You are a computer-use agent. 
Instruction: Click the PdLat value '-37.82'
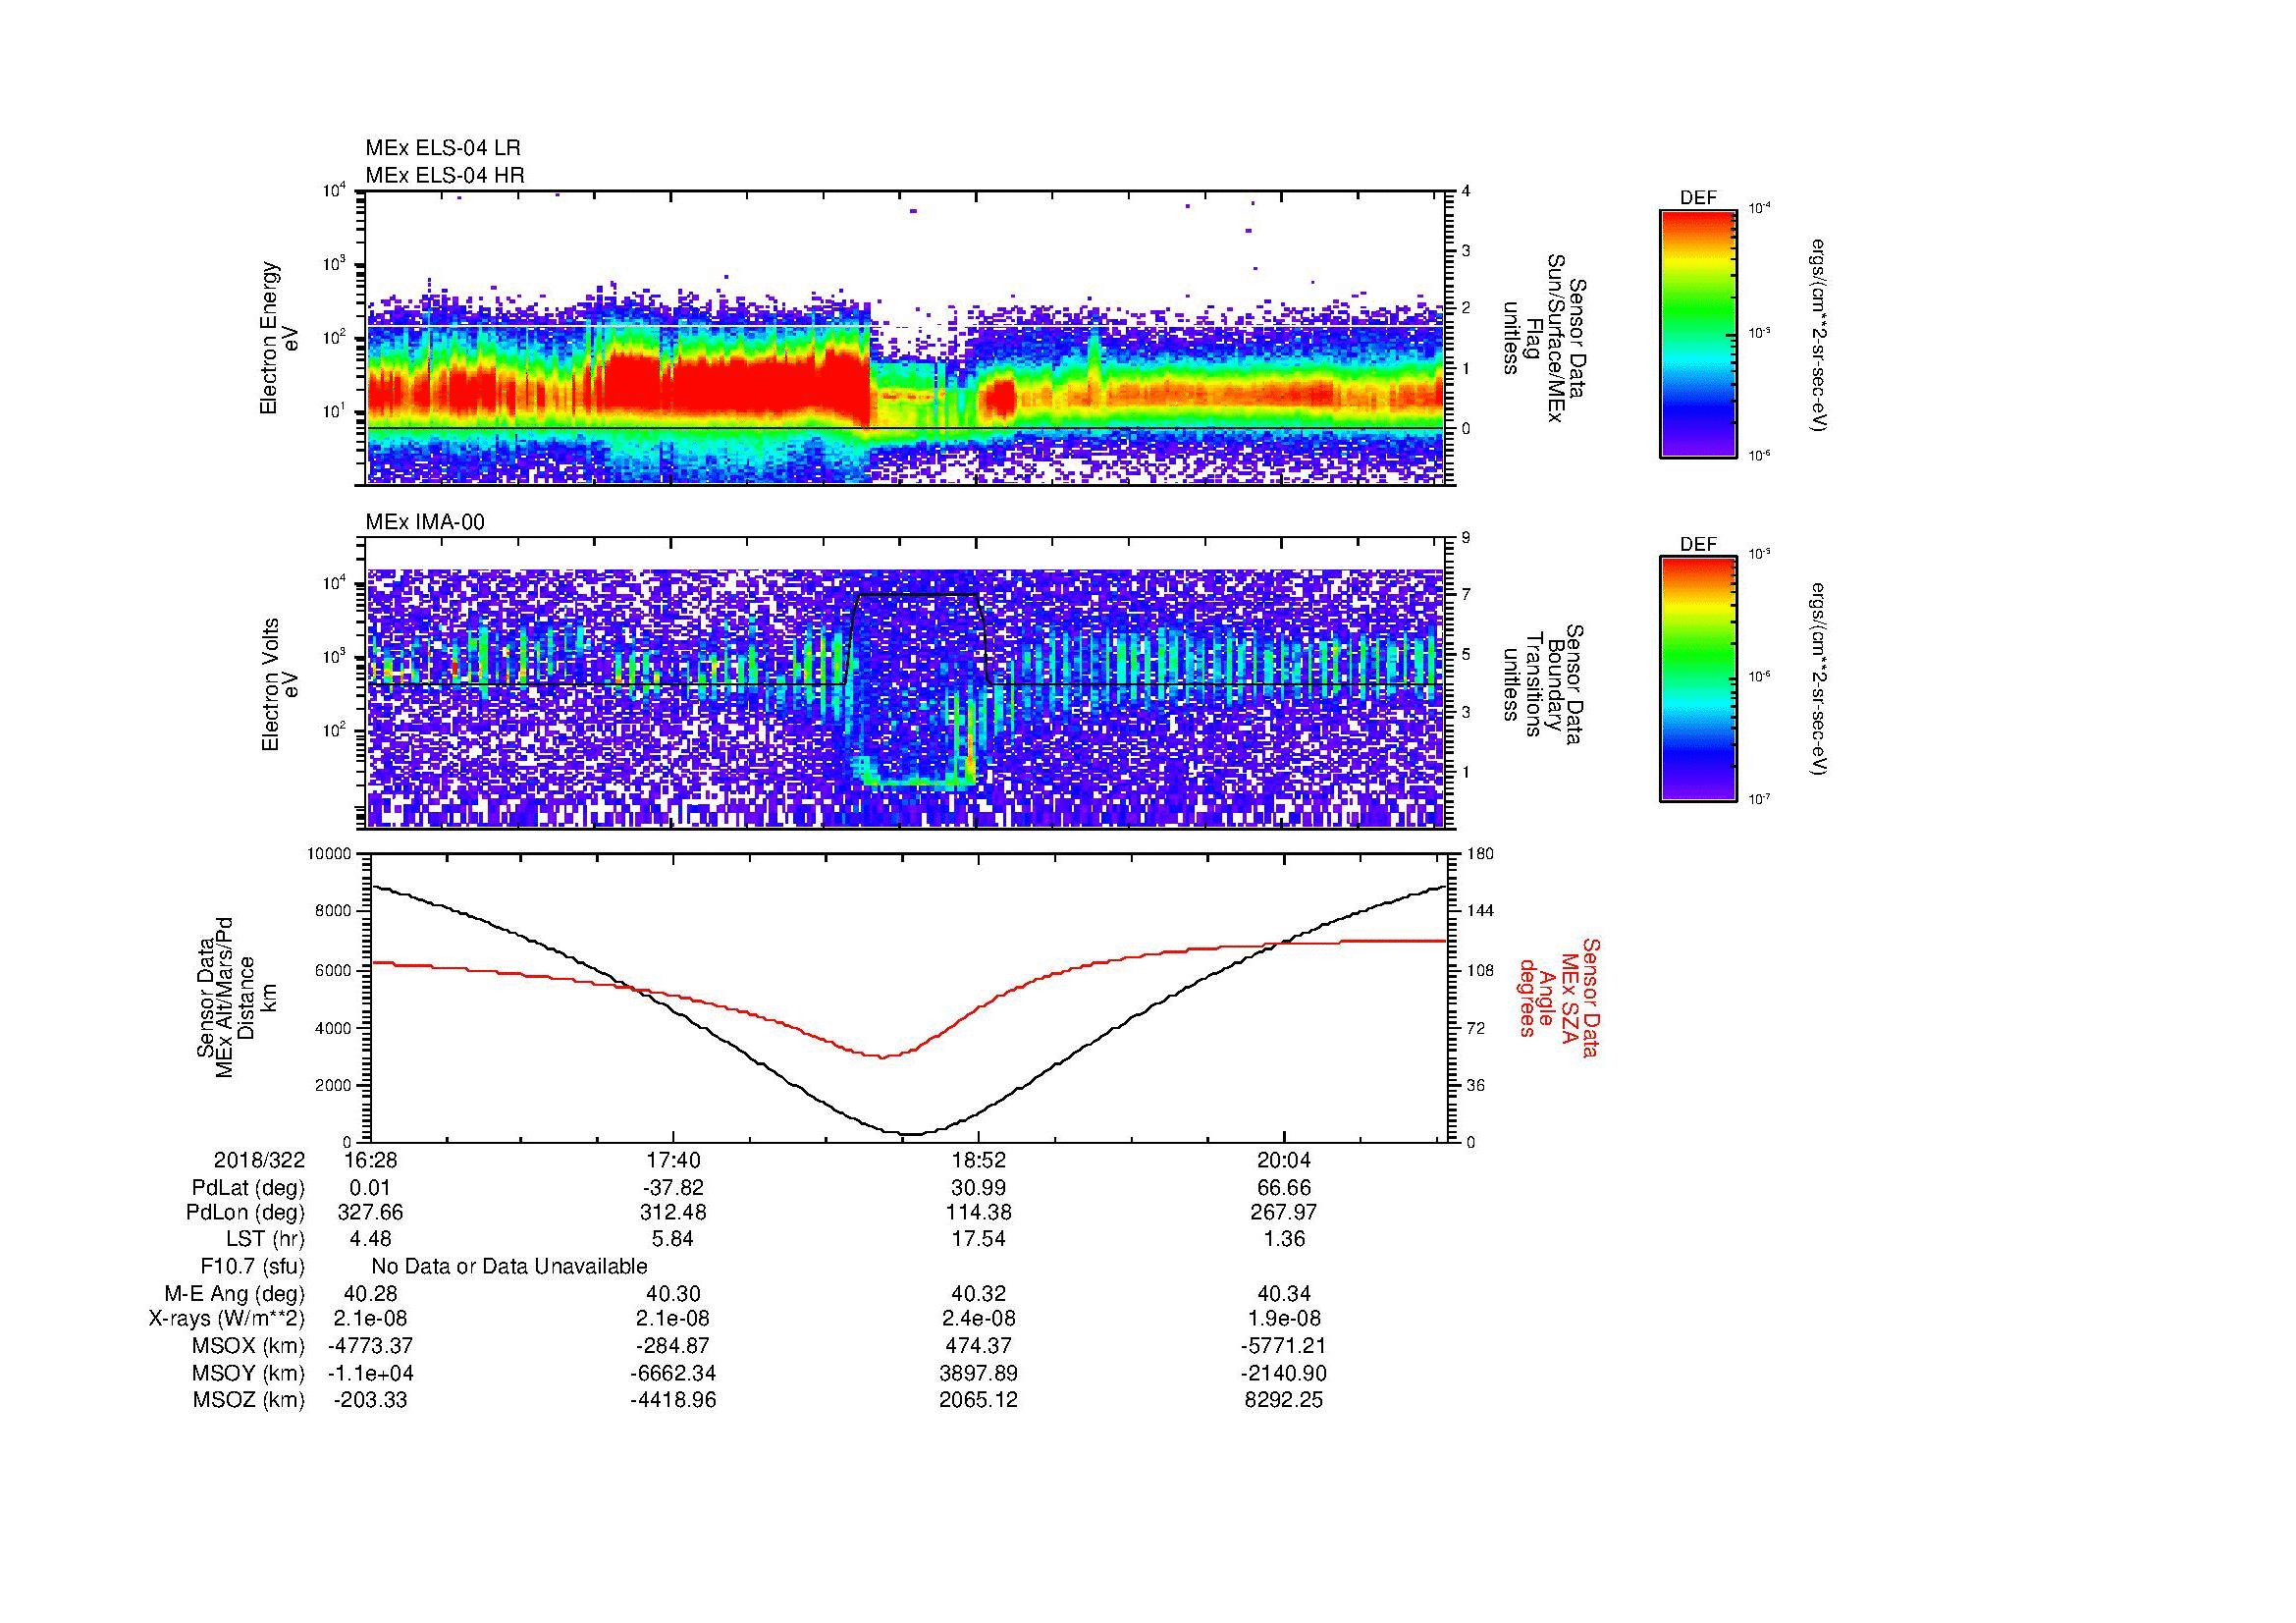tap(673, 1188)
